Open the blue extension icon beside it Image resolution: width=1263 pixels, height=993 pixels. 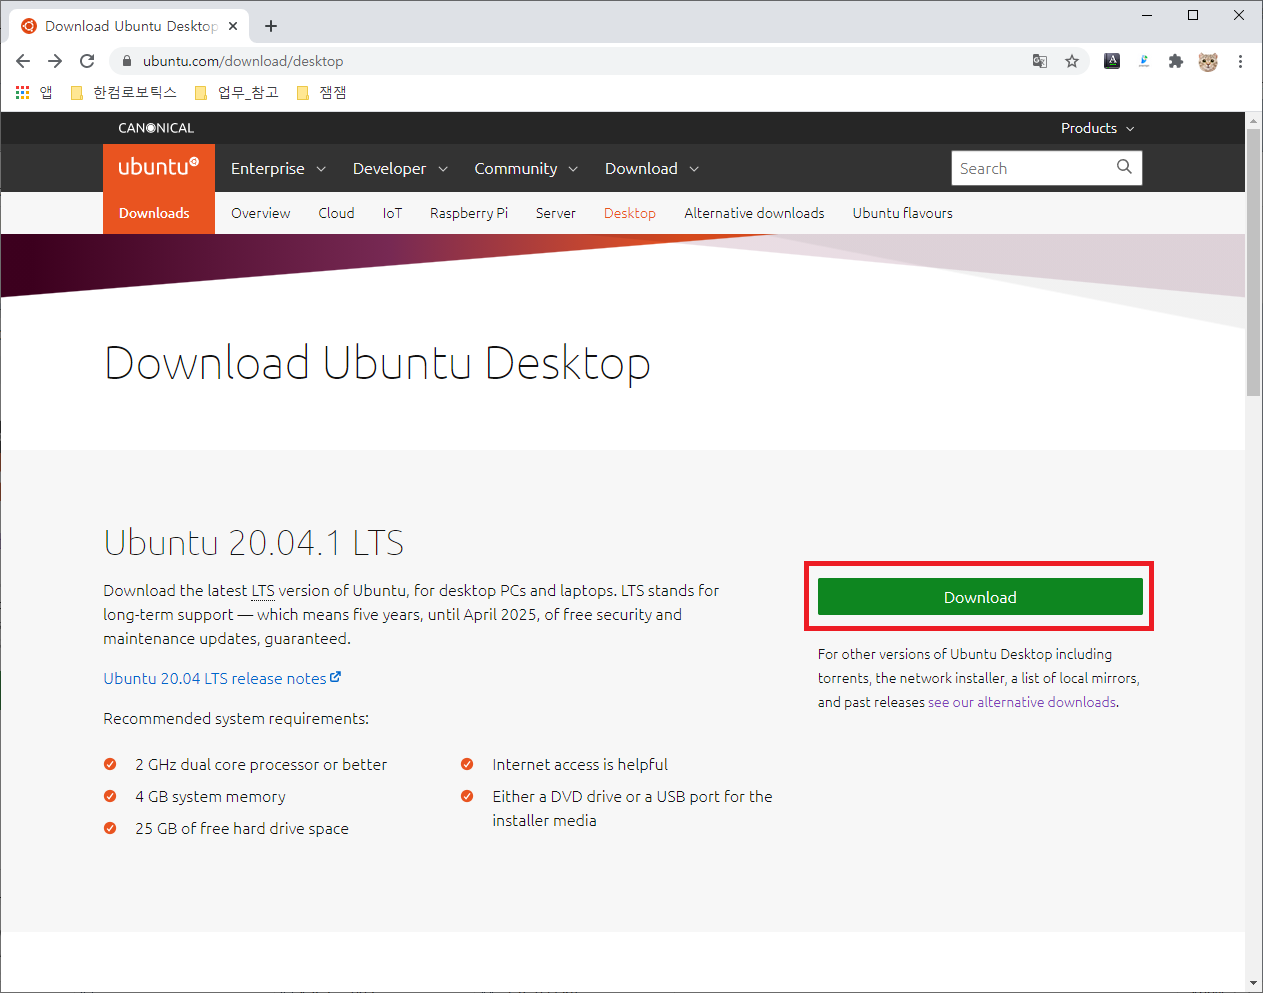(x=1144, y=61)
